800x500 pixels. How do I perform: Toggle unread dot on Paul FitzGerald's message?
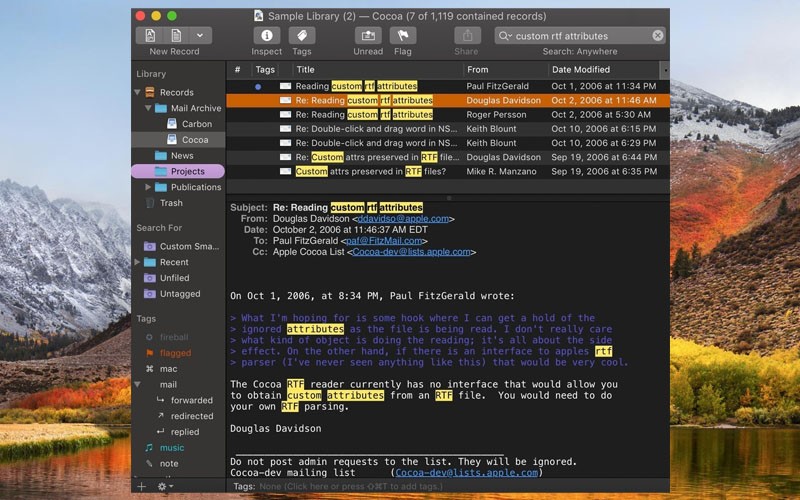(258, 87)
